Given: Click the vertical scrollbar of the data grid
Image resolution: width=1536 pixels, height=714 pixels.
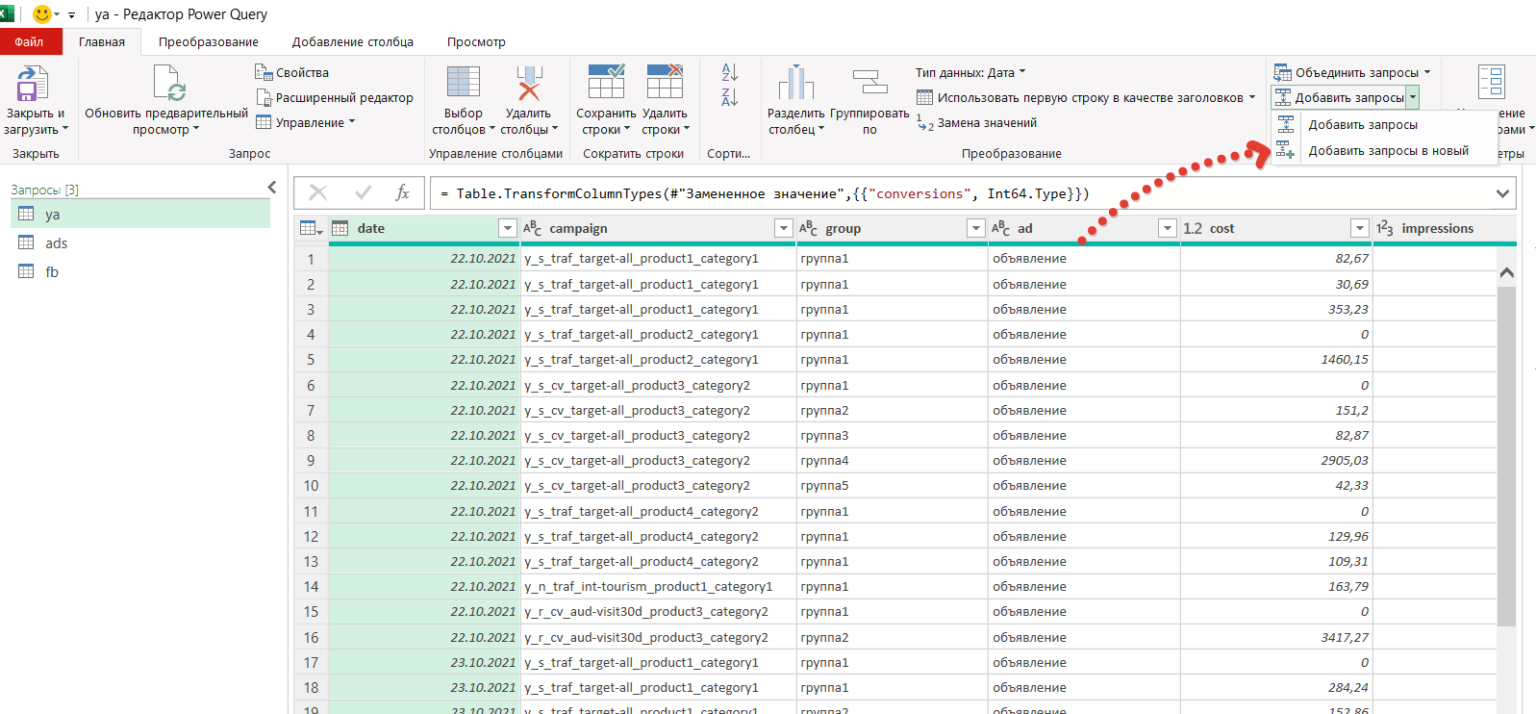Looking at the screenshot, I should [x=1507, y=450].
